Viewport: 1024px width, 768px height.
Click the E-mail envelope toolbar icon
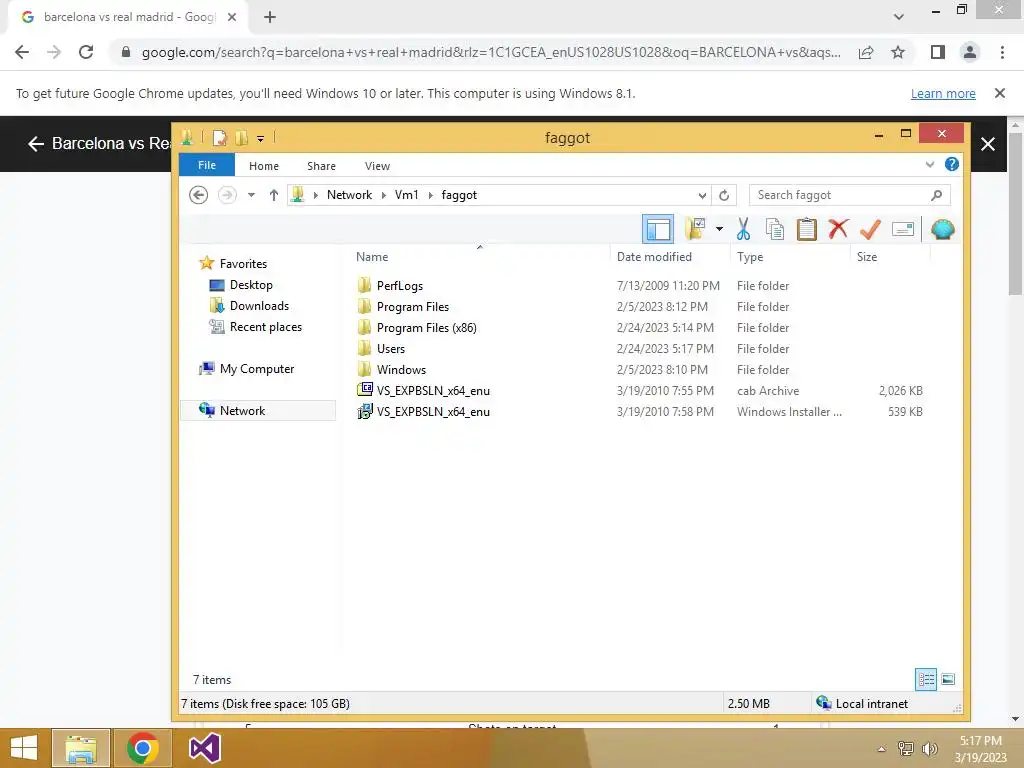pyautogui.click(x=903, y=229)
